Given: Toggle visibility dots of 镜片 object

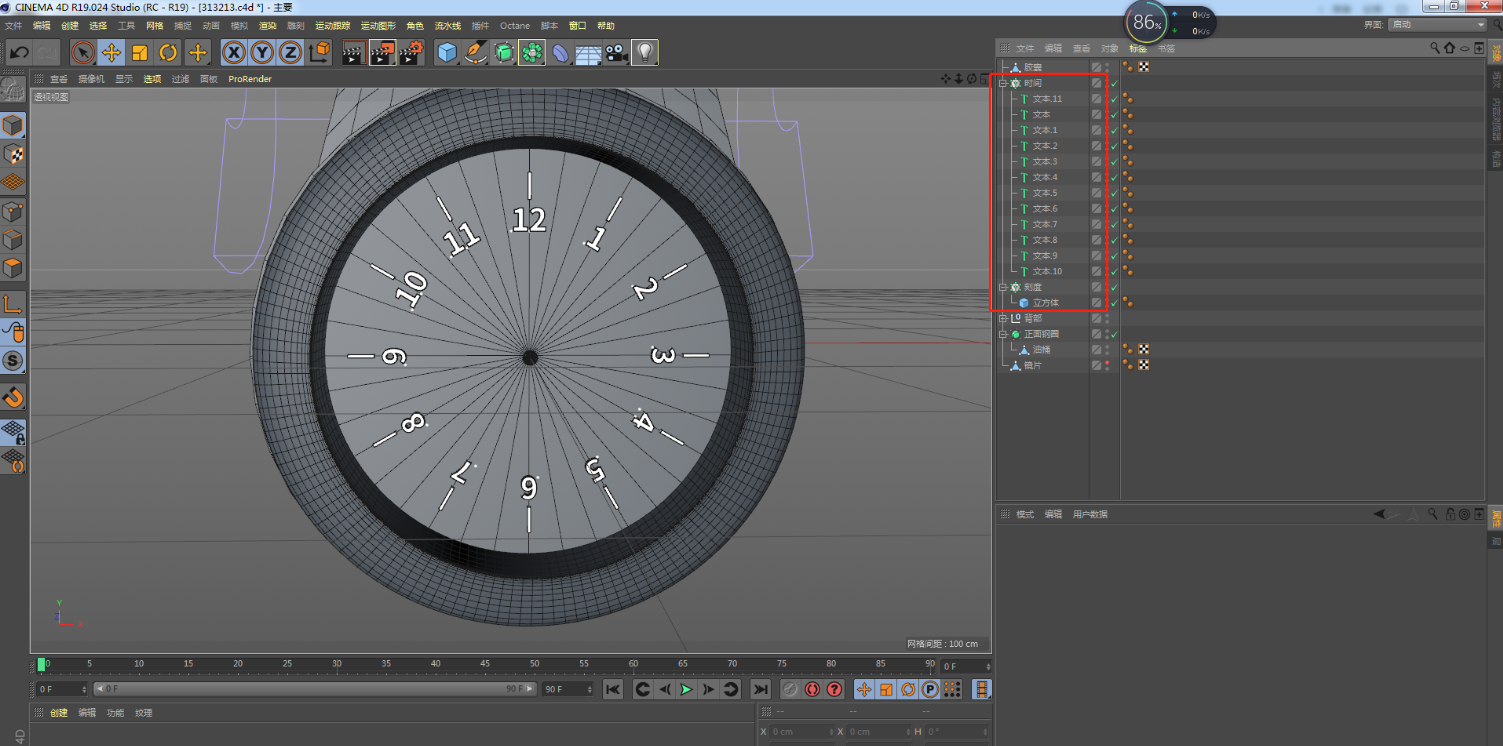Looking at the screenshot, I should pos(1106,366).
